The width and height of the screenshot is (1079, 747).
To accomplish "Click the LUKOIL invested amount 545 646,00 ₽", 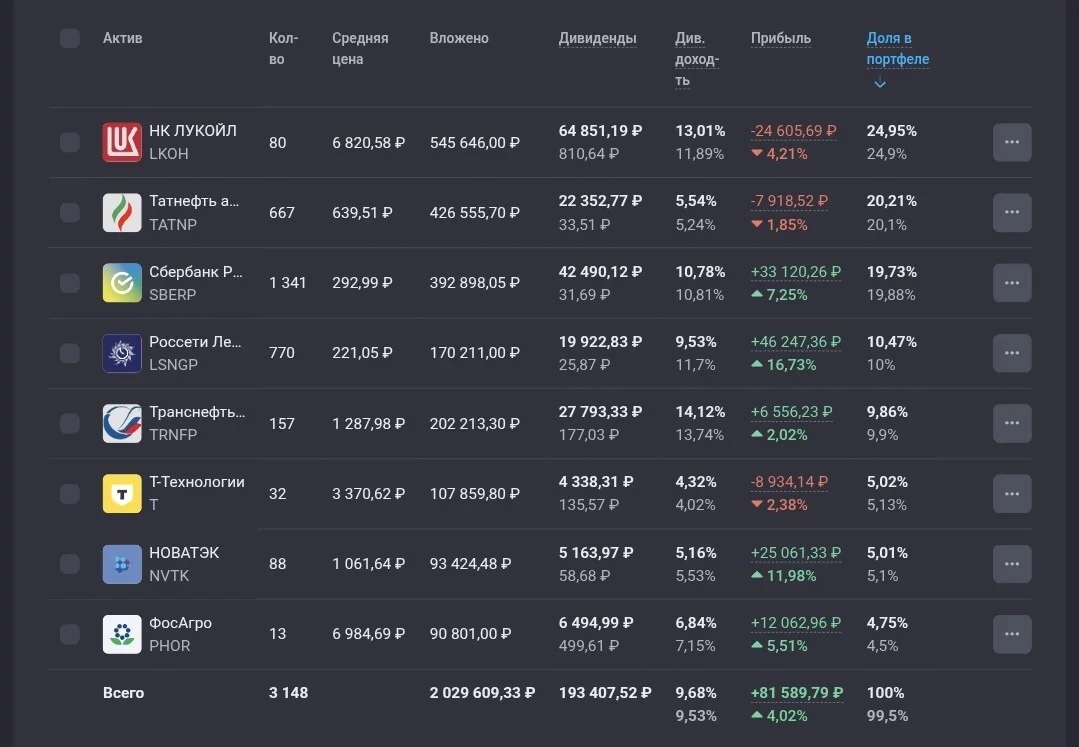I will coord(475,142).
